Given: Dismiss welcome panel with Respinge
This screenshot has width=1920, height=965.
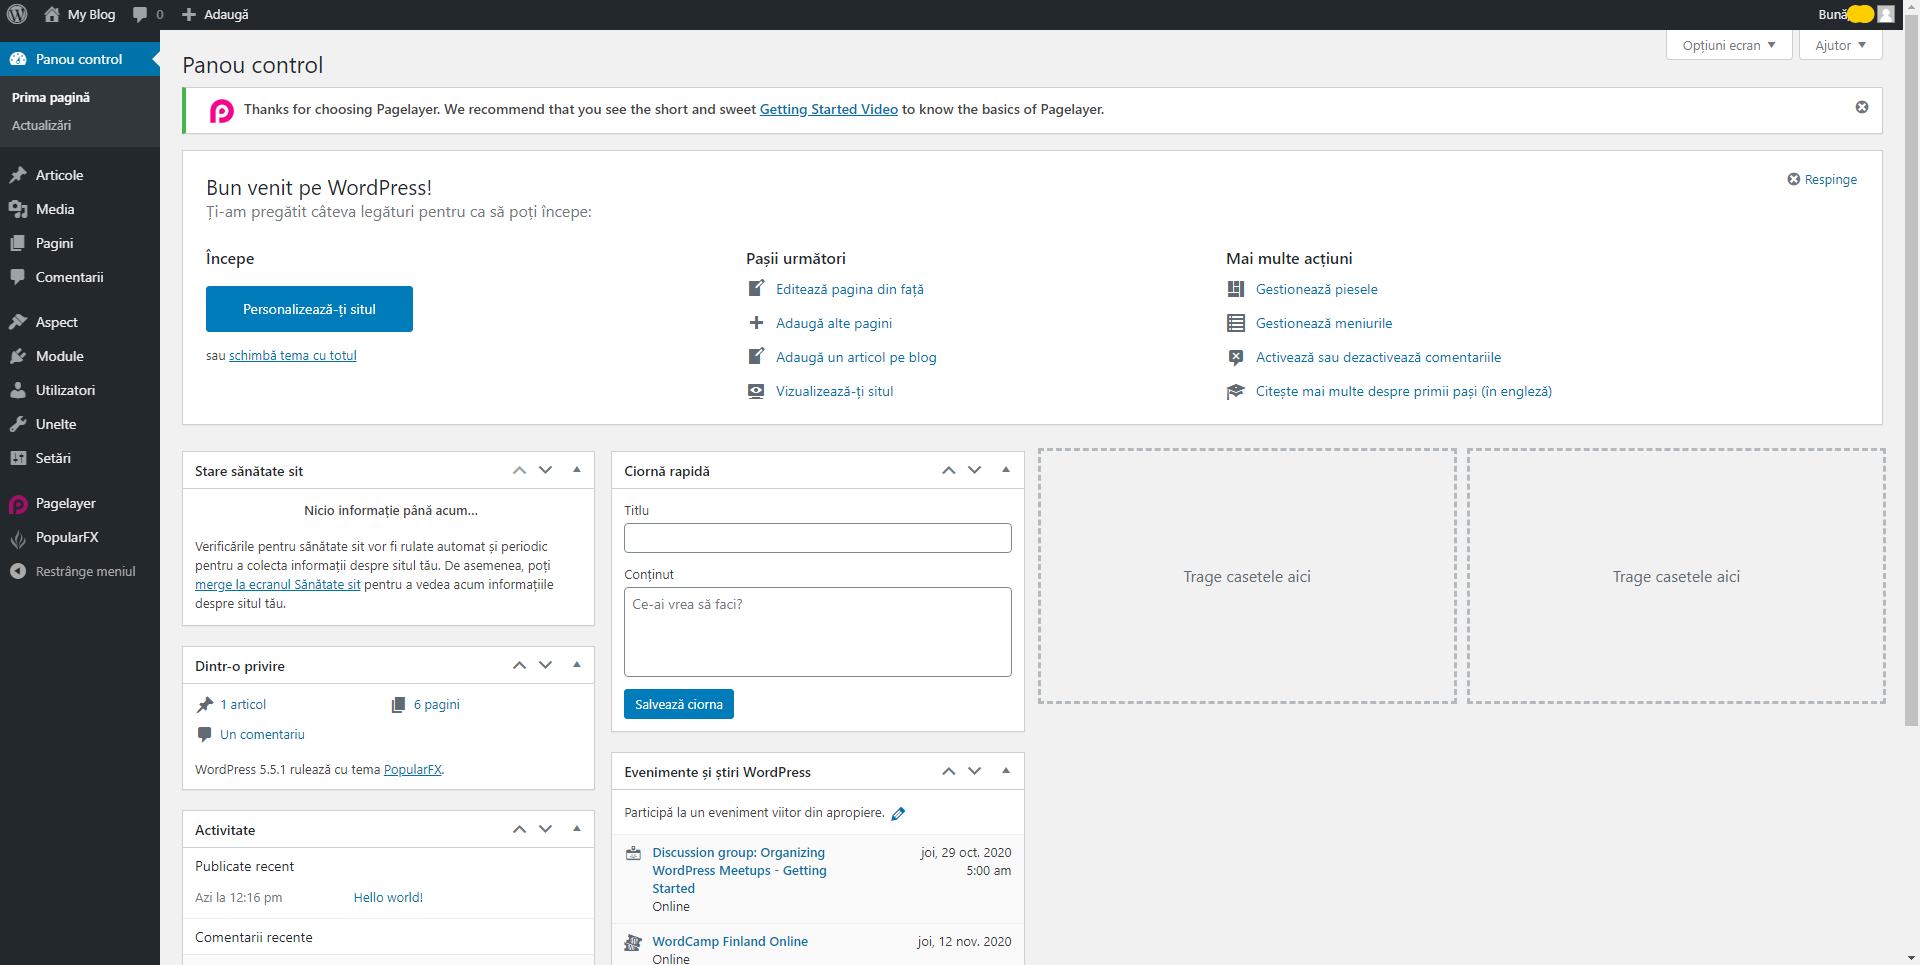Looking at the screenshot, I should pyautogui.click(x=1822, y=179).
